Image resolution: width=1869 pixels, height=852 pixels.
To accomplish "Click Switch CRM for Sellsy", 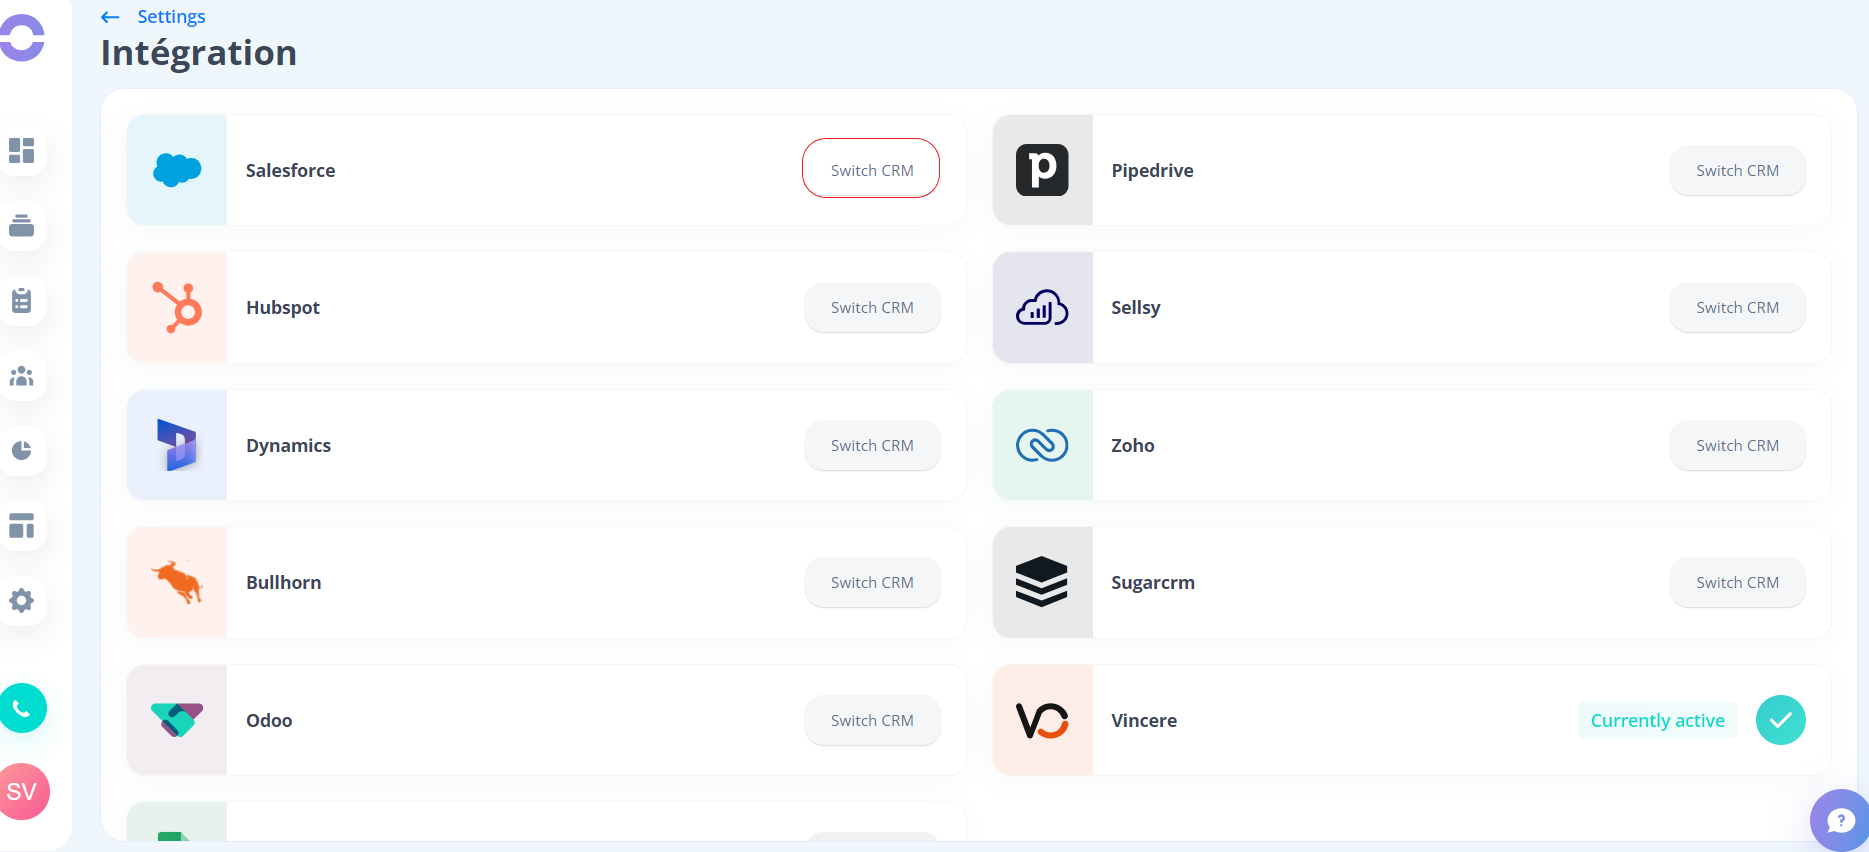I will click(x=1738, y=308).
